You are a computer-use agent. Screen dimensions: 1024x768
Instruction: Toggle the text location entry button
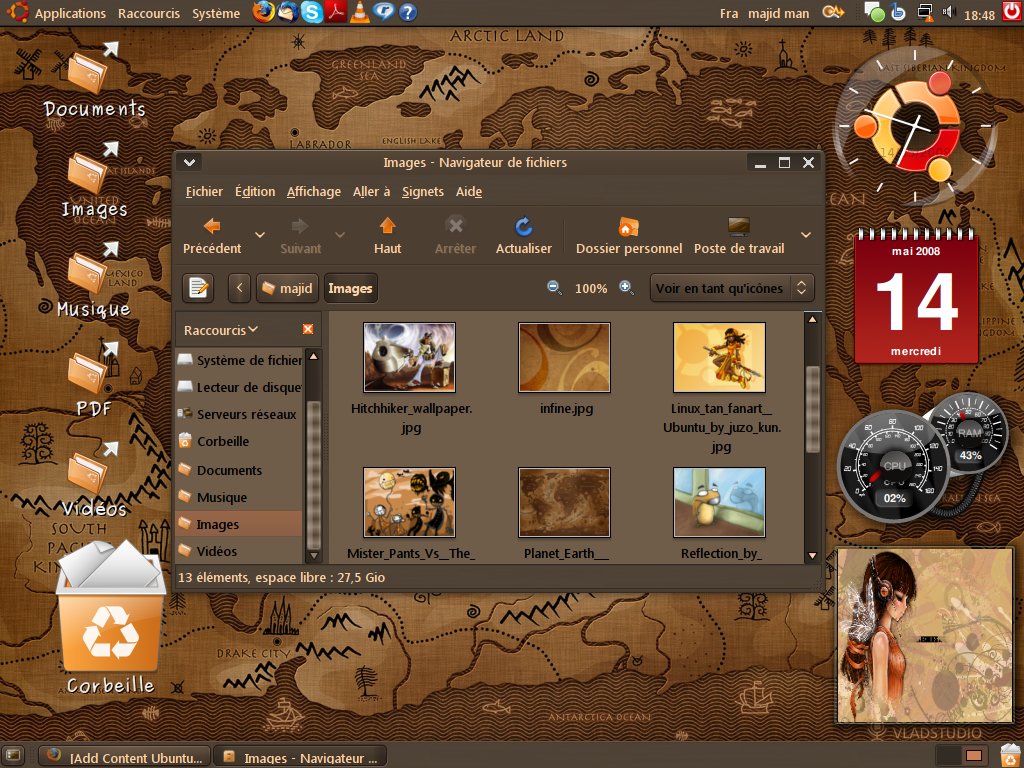pyautogui.click(x=198, y=288)
